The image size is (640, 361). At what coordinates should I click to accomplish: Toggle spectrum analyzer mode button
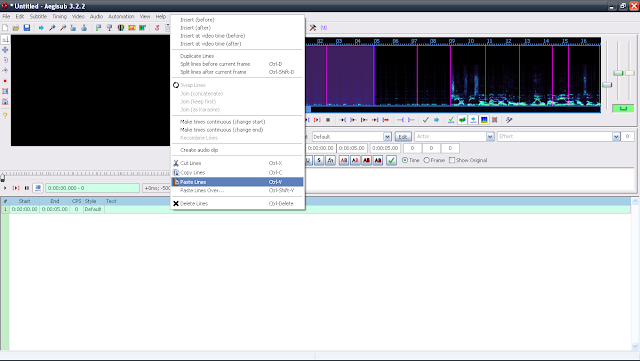click(x=484, y=120)
